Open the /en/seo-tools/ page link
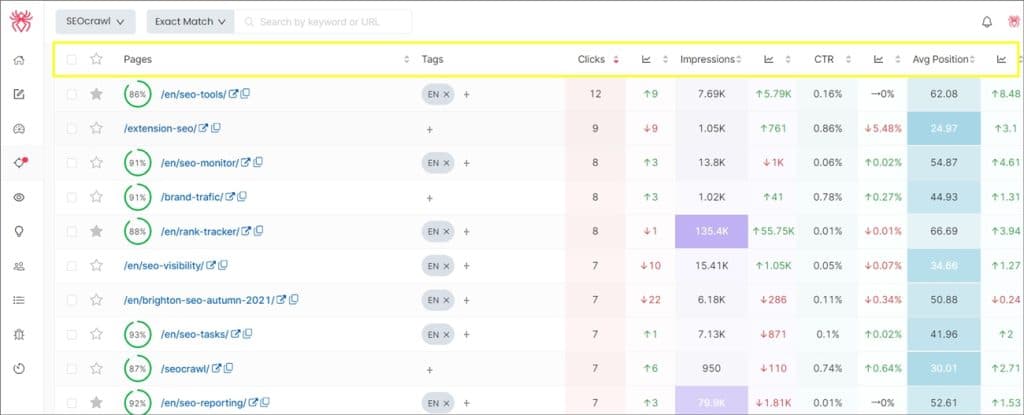Image resolution: width=1024 pixels, height=415 pixels. coord(193,95)
